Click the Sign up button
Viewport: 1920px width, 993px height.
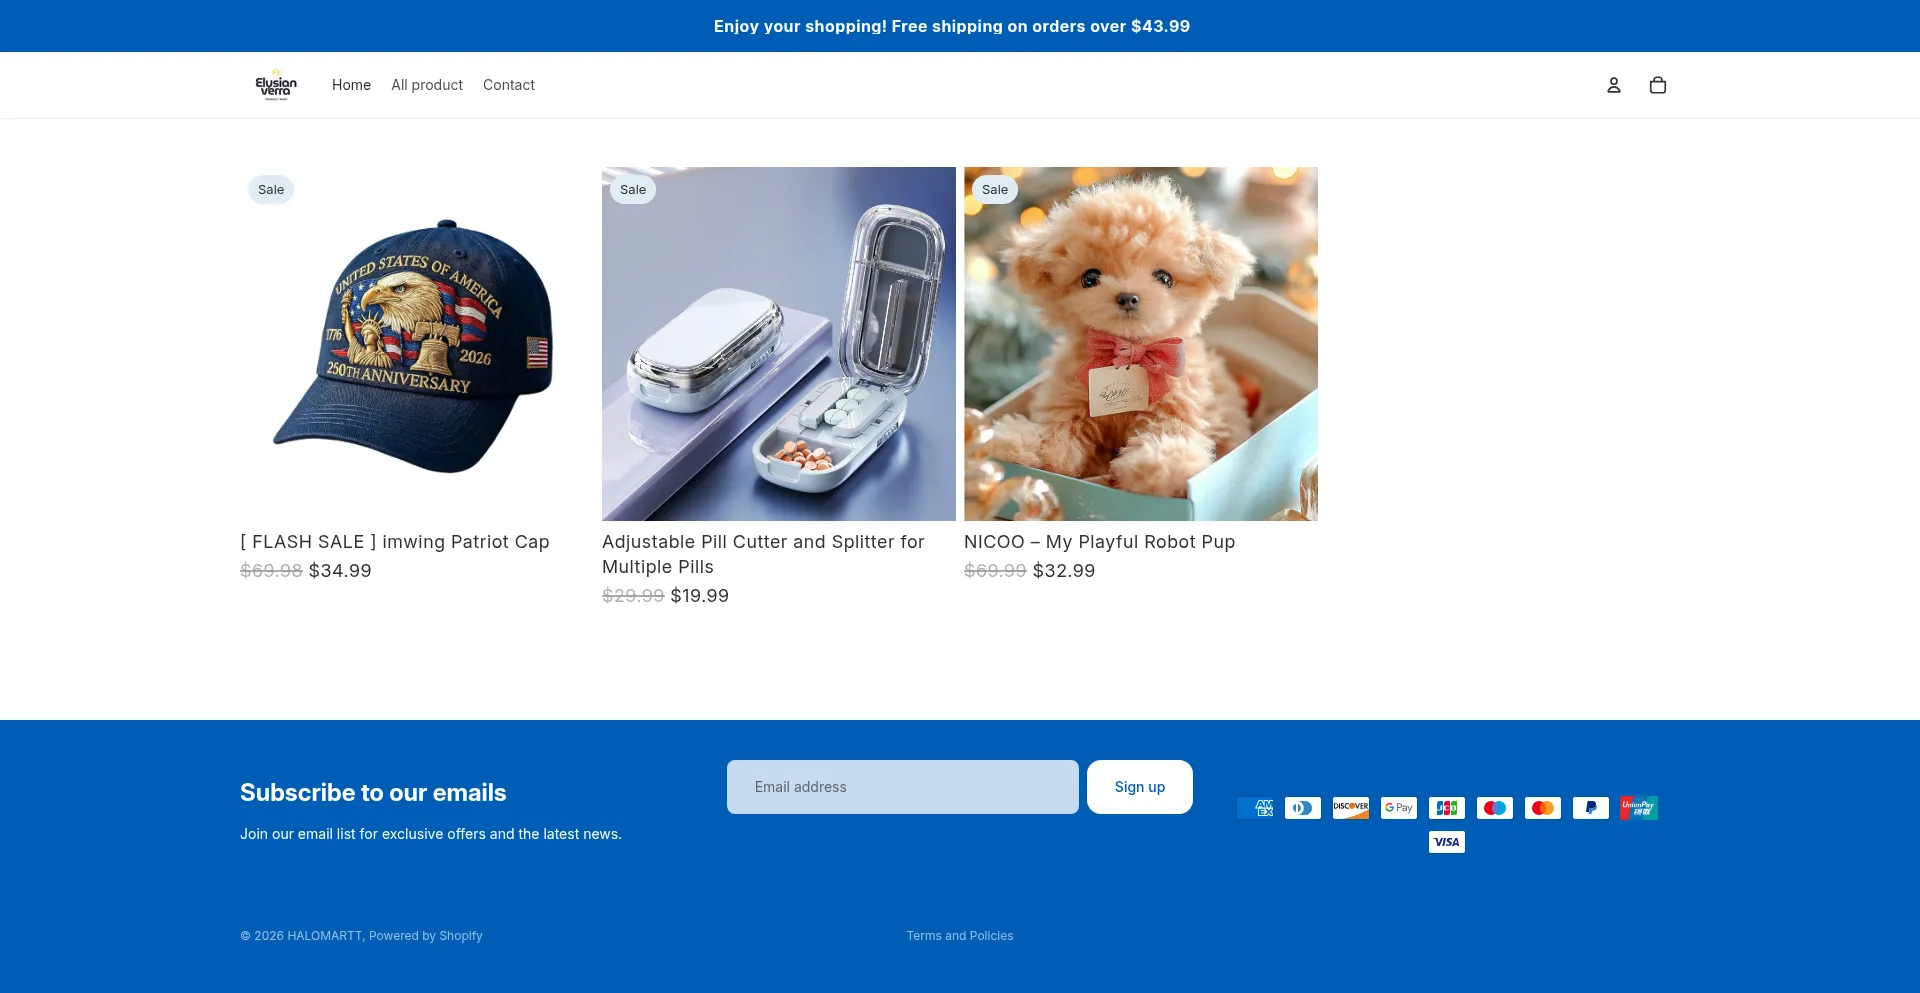coord(1140,787)
